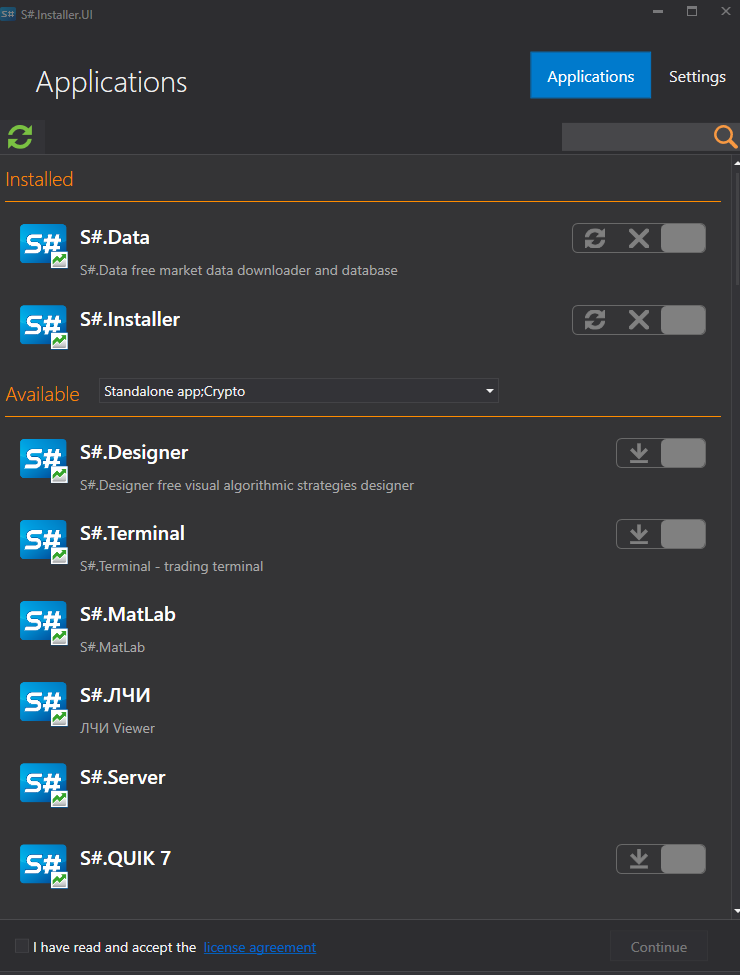
Task: Open the license agreement link
Action: coord(259,947)
